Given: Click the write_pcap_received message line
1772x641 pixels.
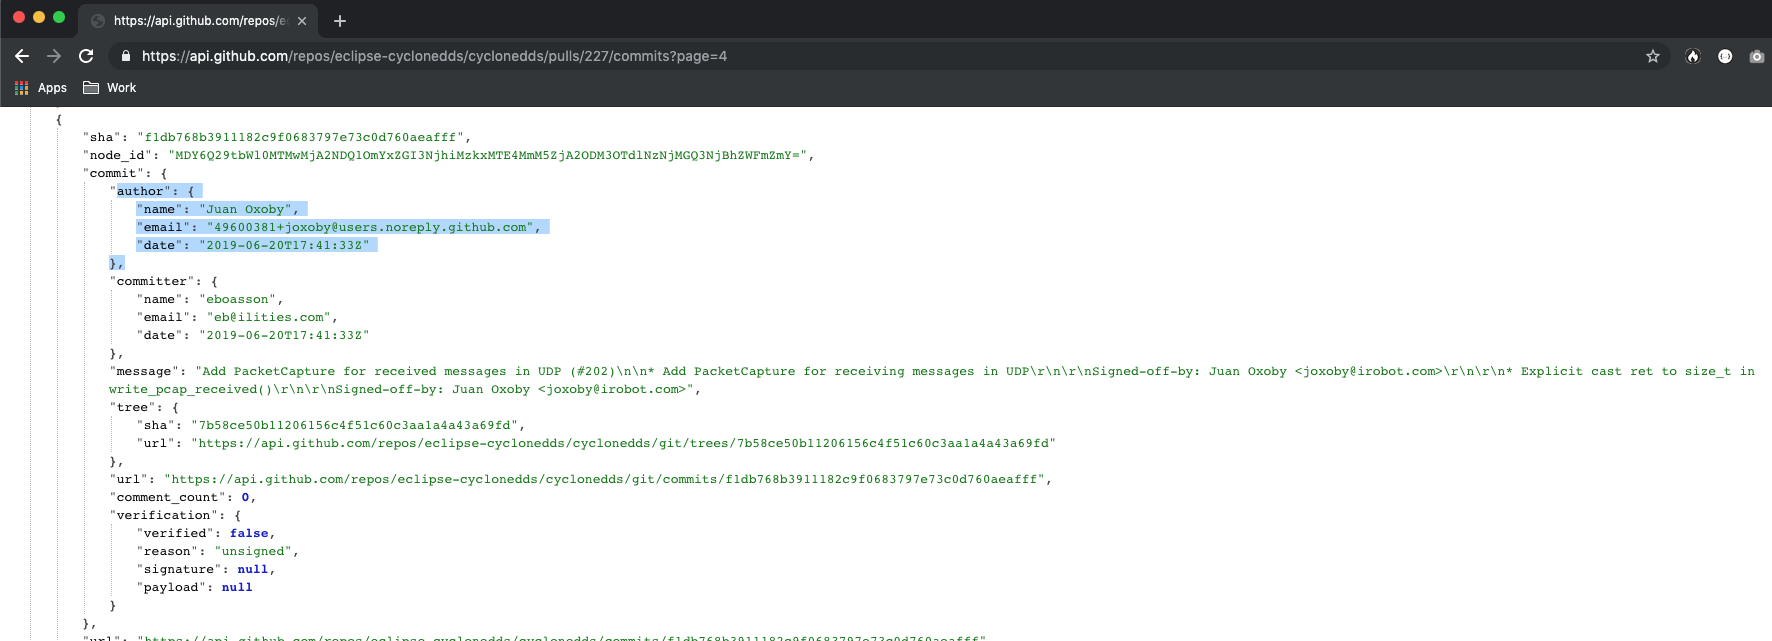Looking at the screenshot, I should pyautogui.click(x=402, y=389).
